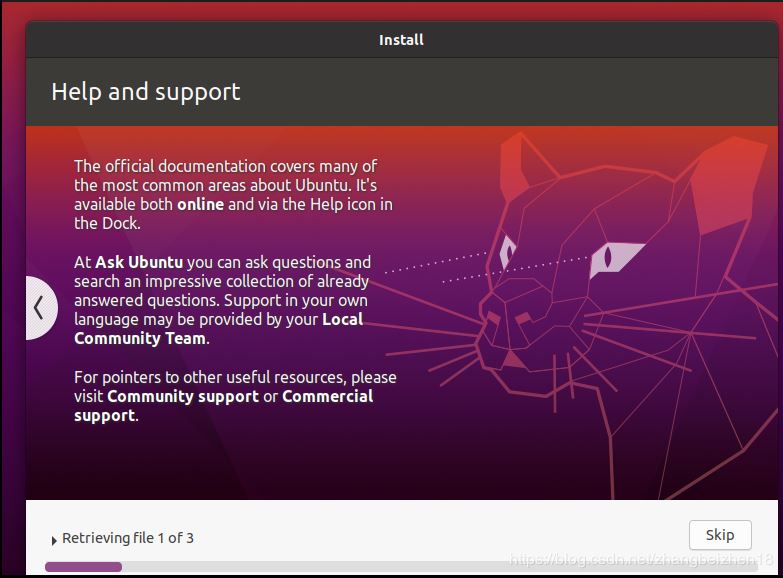Image resolution: width=783 pixels, height=578 pixels.
Task: Click the purple installation progress bar
Action: pyautogui.click(x=83, y=567)
